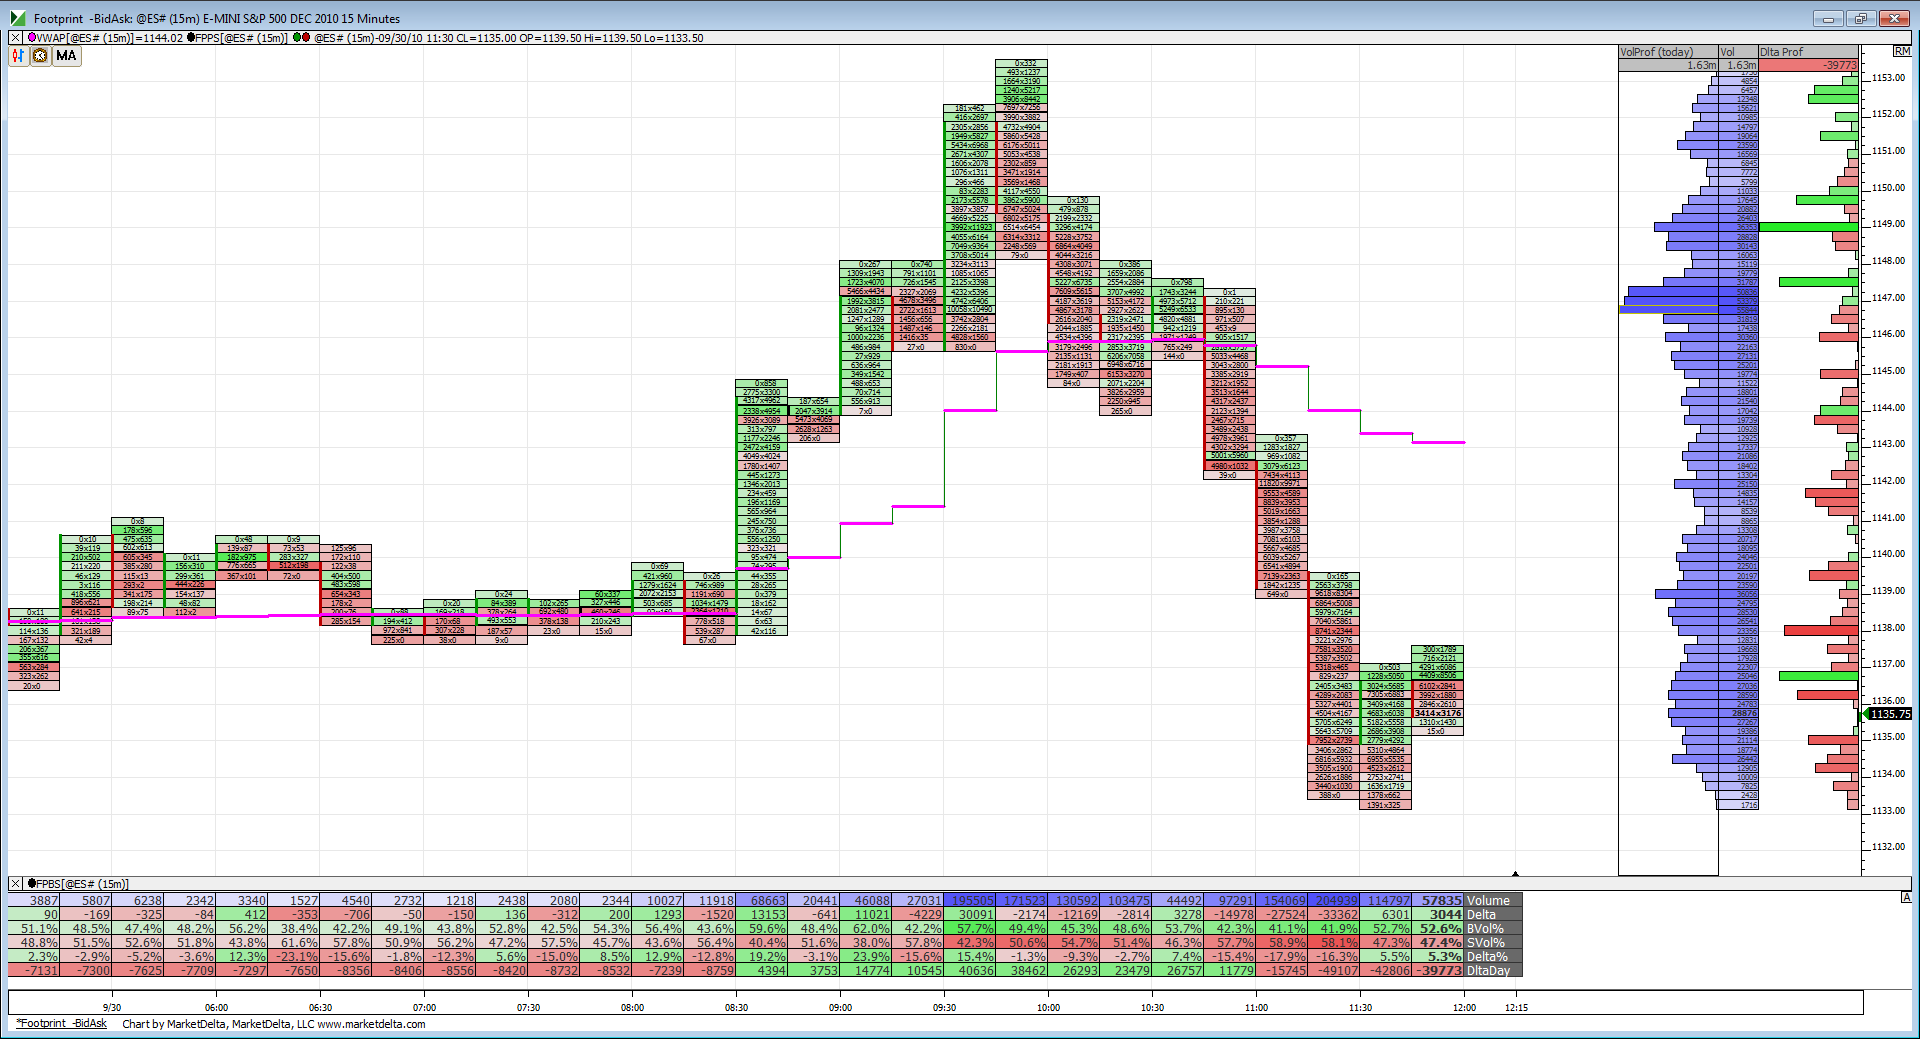Click the 1153.00 price scale label

(x=1889, y=77)
